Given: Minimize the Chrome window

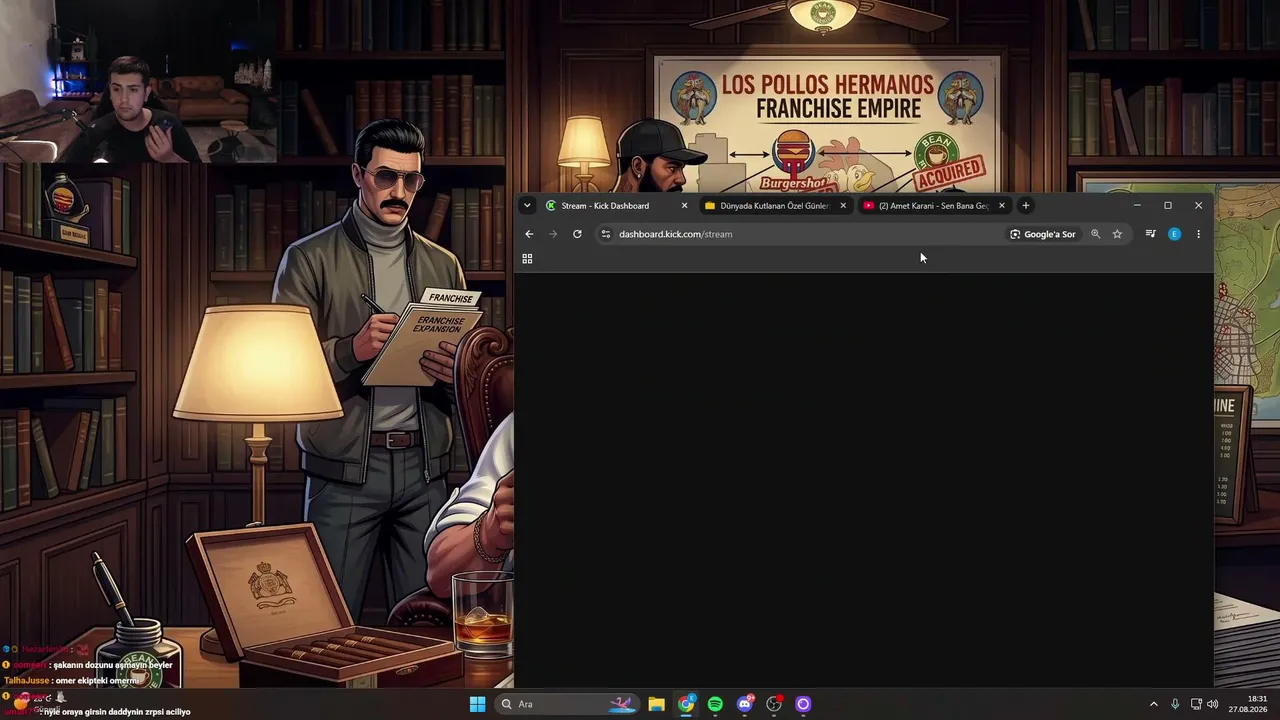Looking at the screenshot, I should (x=1137, y=205).
